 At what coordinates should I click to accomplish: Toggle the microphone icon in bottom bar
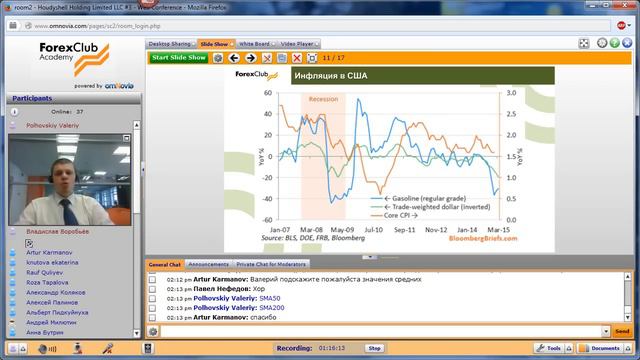click(x=108, y=348)
